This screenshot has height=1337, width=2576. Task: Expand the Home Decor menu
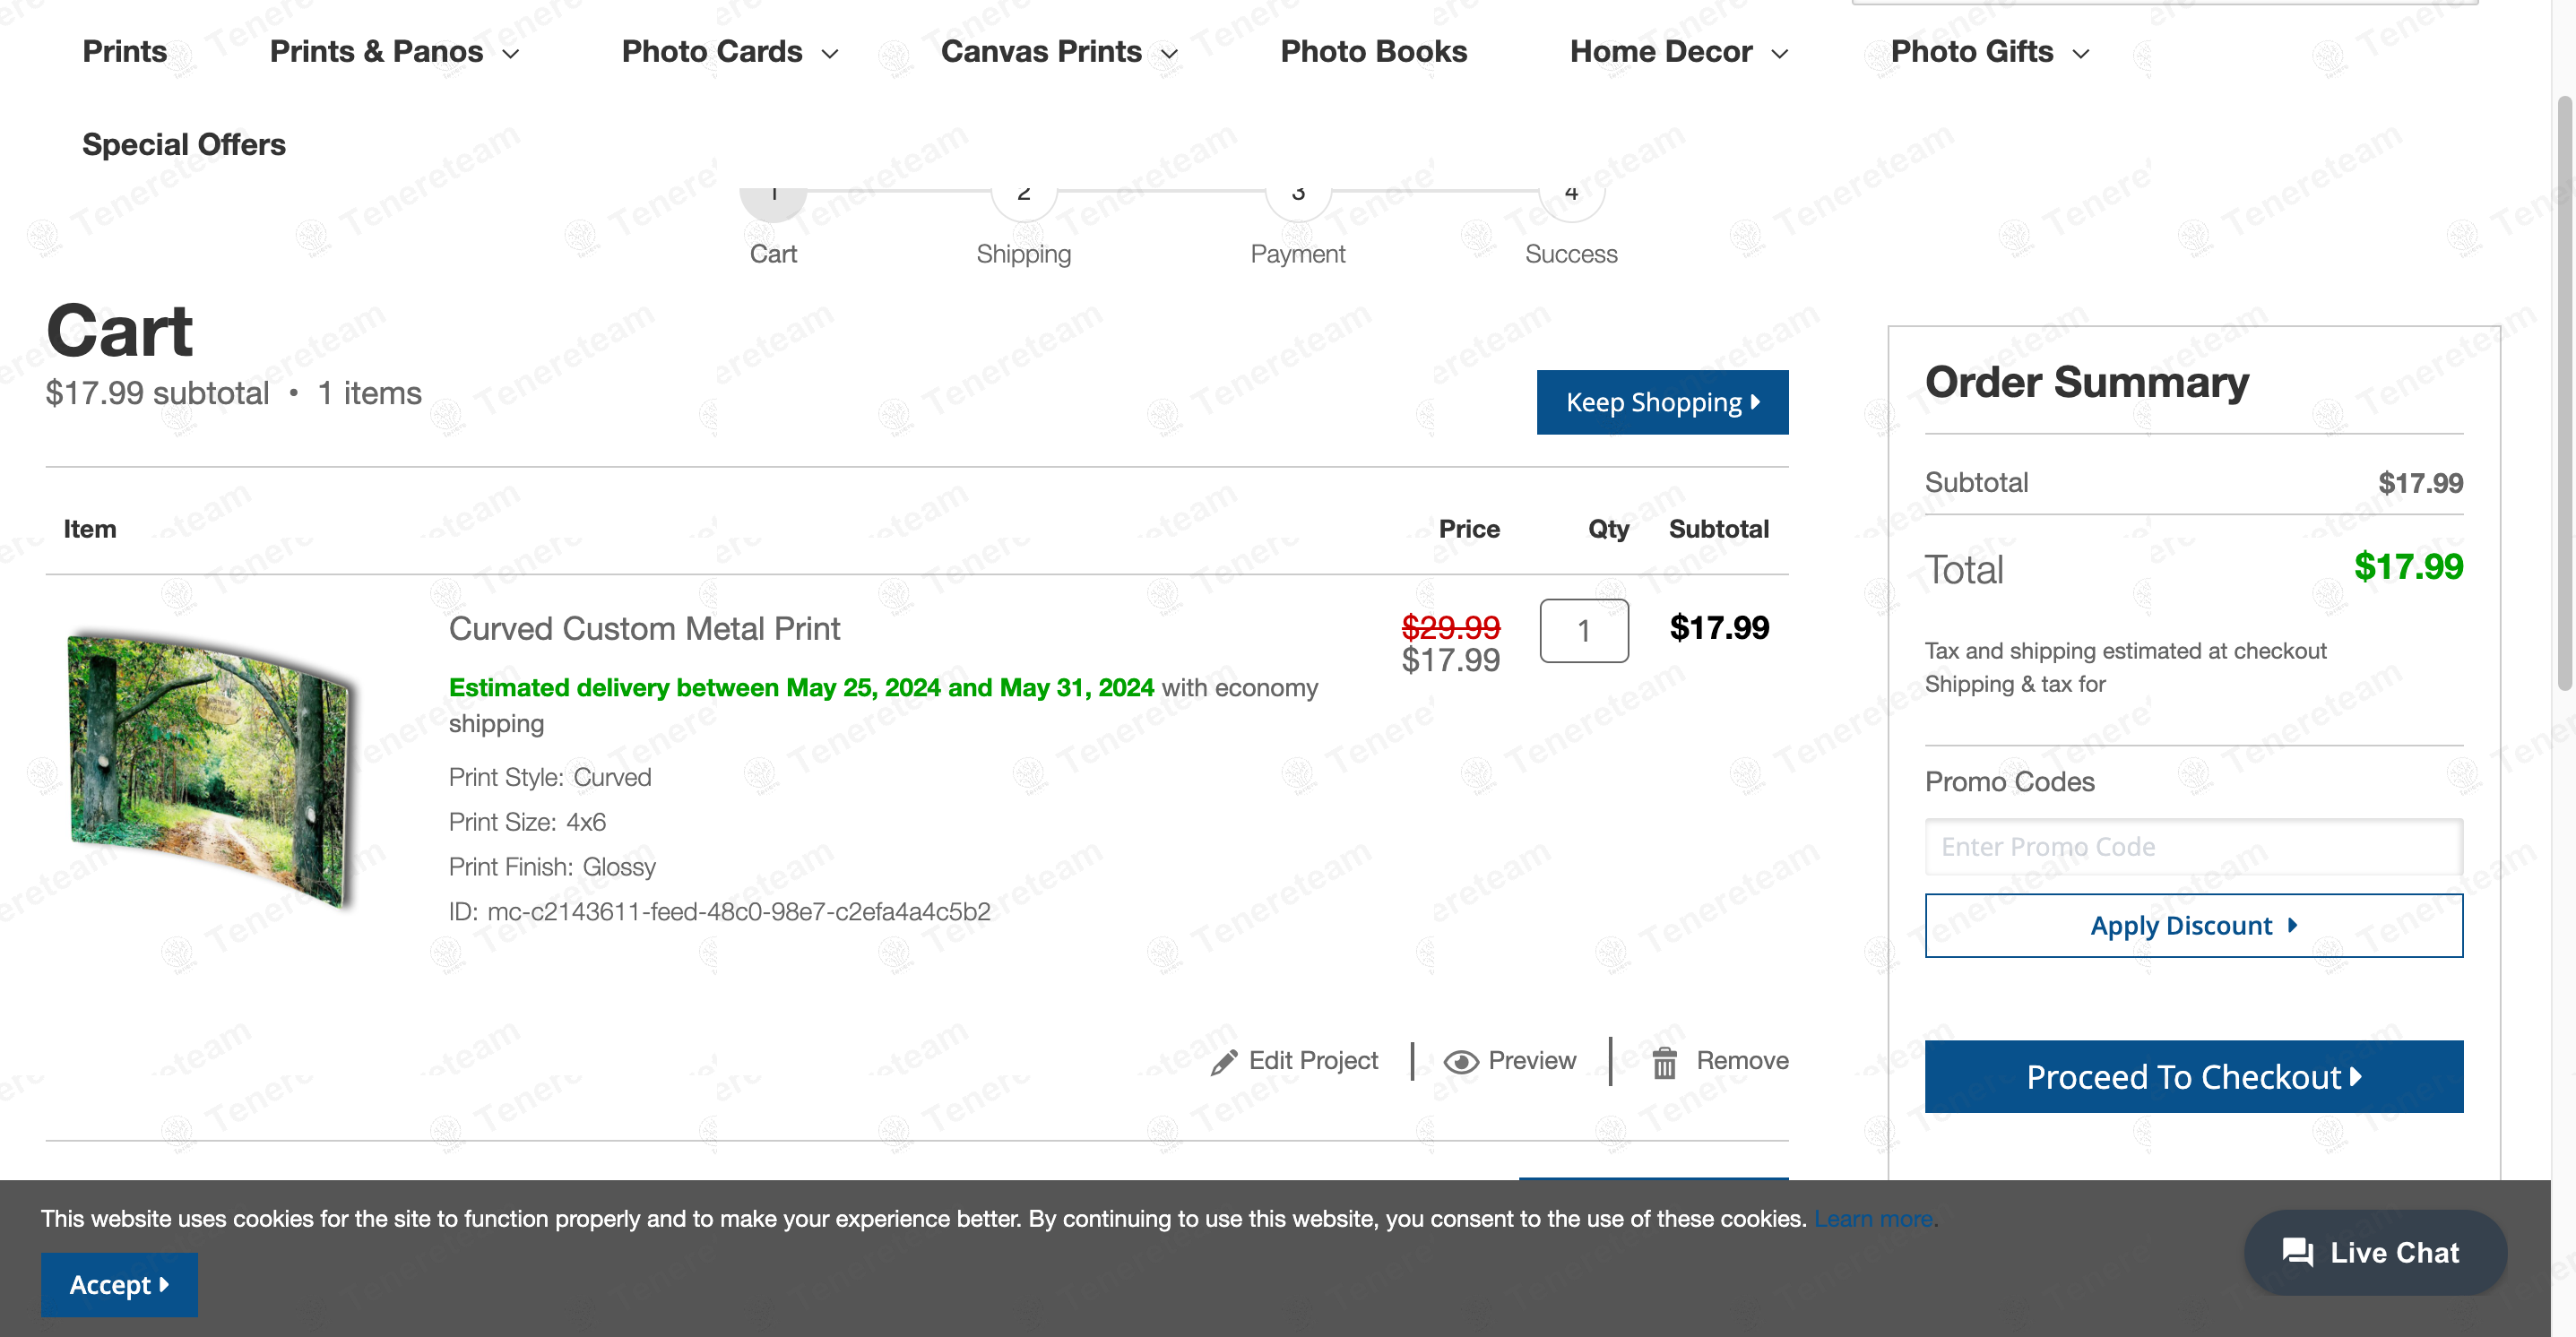click(1779, 54)
